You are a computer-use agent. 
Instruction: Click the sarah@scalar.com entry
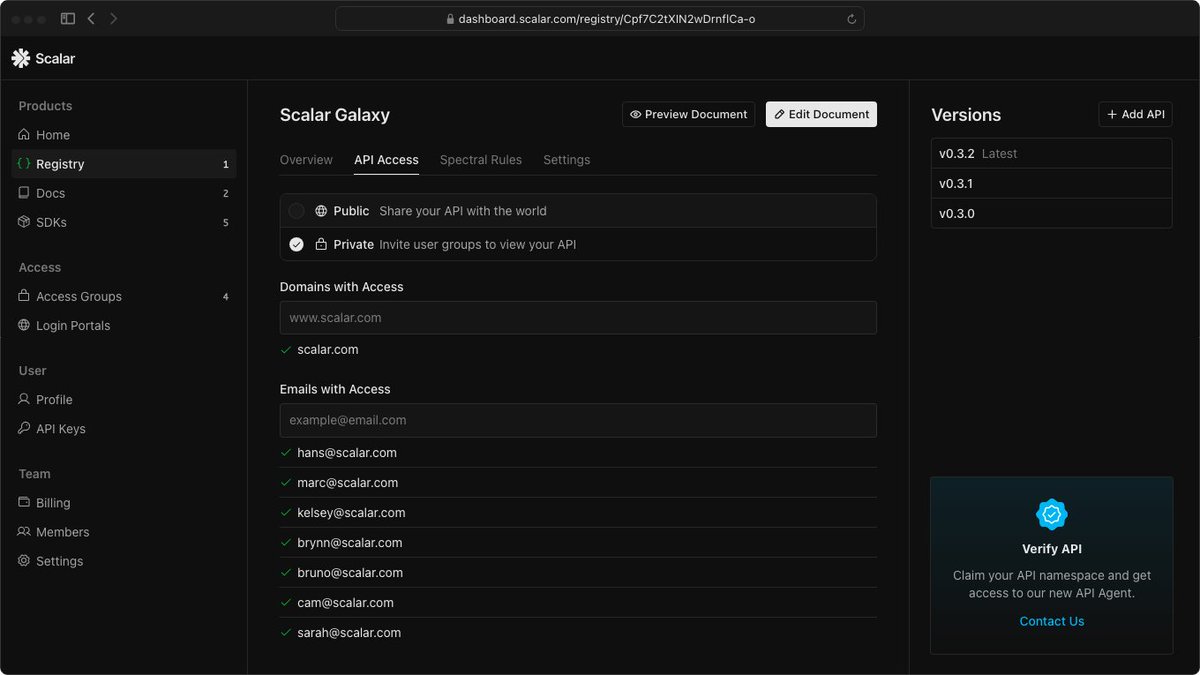click(x=578, y=633)
